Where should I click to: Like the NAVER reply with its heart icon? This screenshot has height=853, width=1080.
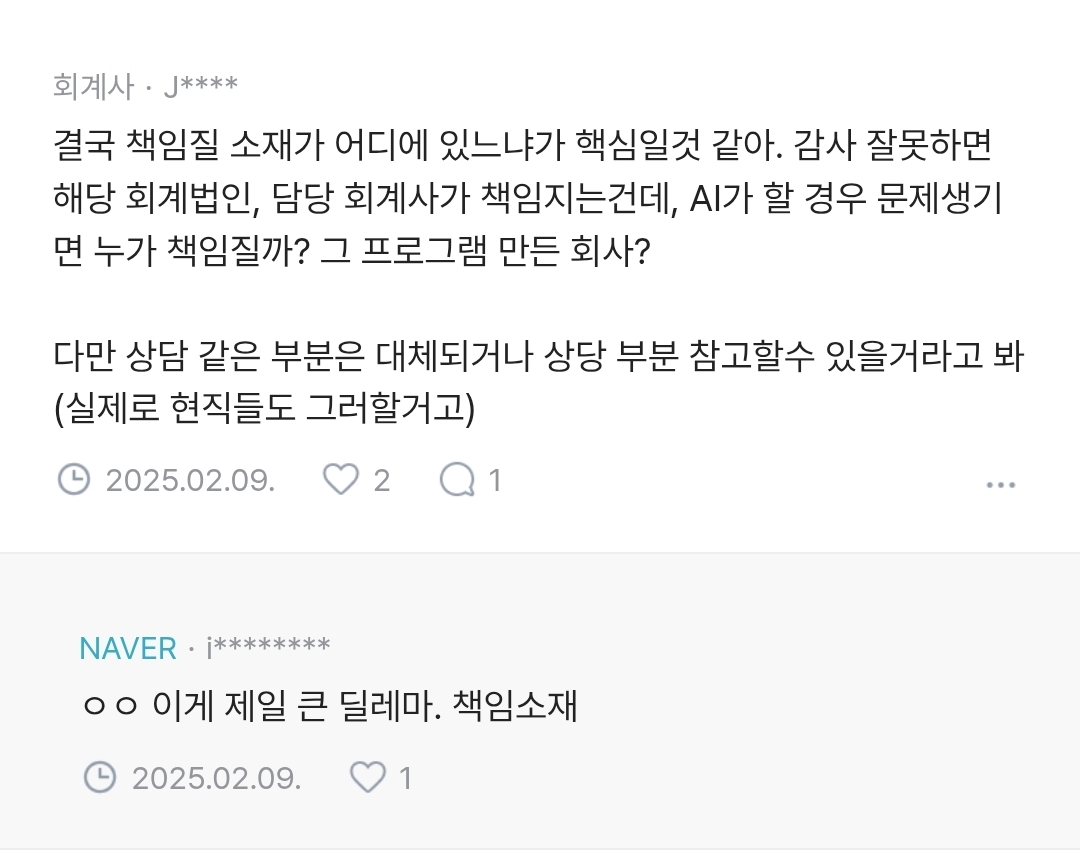(x=367, y=777)
